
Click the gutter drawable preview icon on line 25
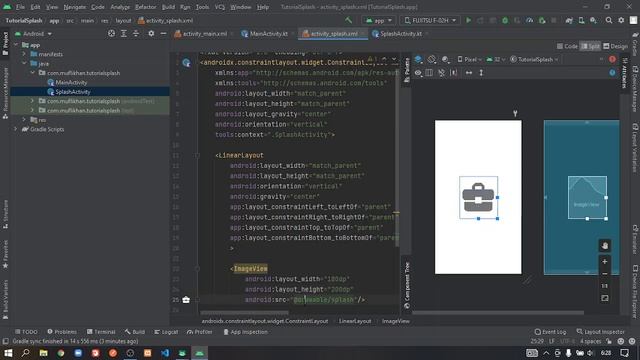(186, 300)
